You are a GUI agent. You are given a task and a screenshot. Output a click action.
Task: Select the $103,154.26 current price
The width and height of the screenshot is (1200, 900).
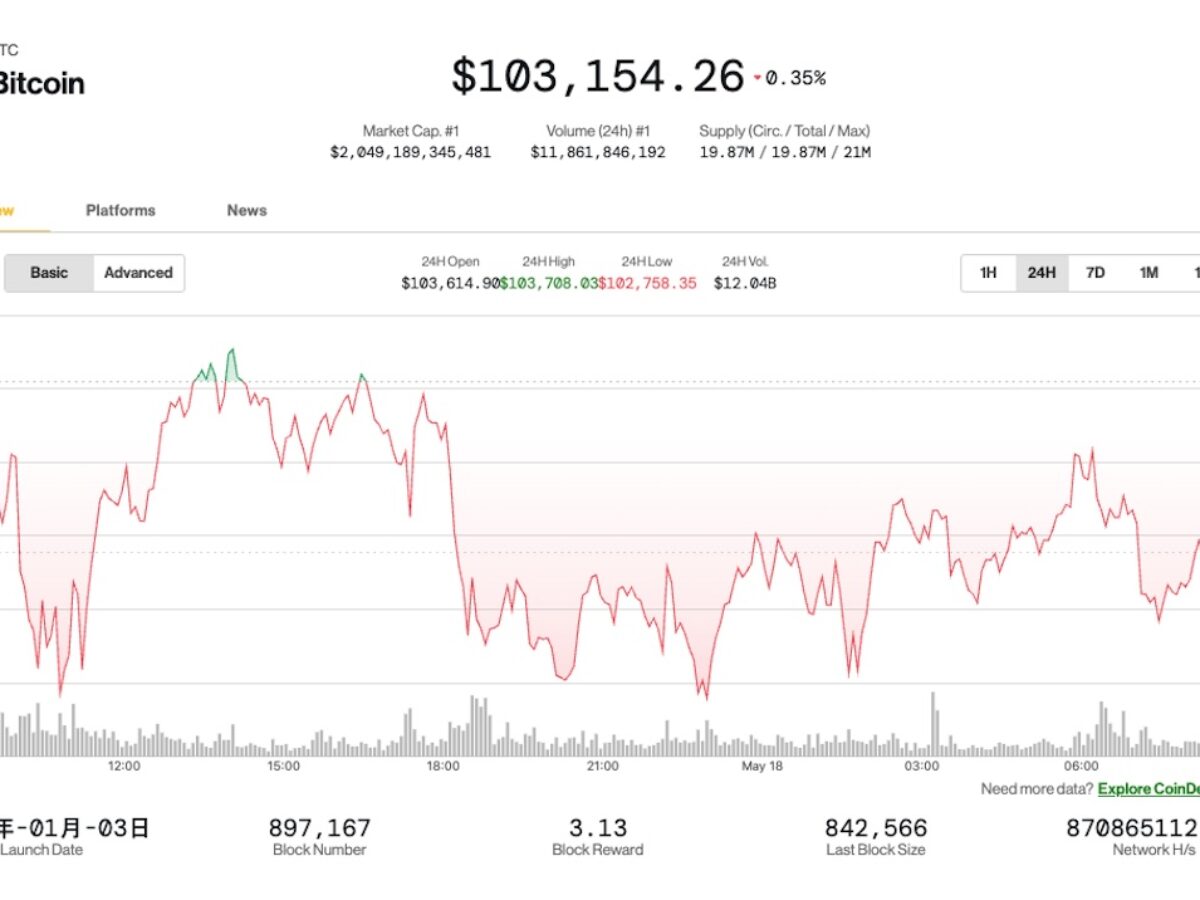tap(597, 77)
